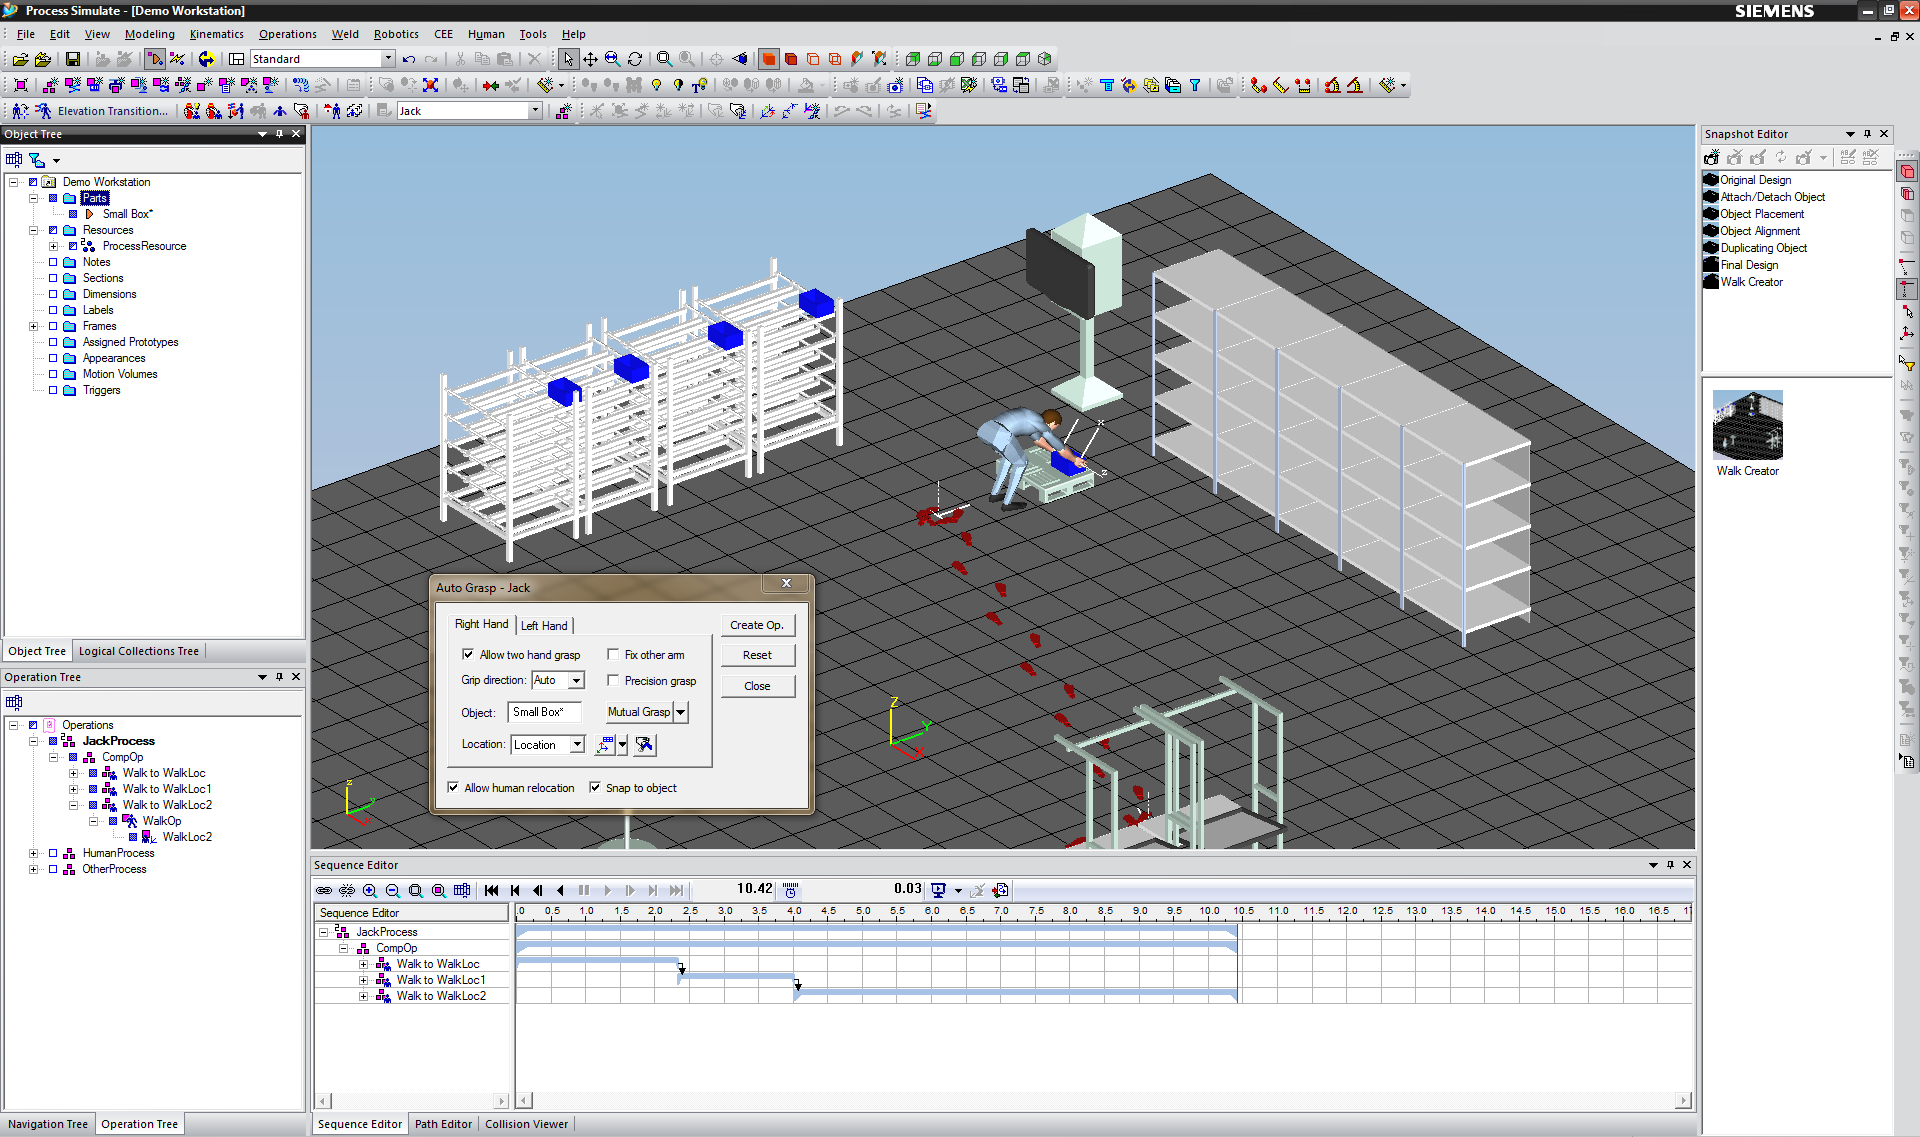Viewport: 1920px width, 1137px height.
Task: Click the red X blank selected icon
Action: pos(431,86)
